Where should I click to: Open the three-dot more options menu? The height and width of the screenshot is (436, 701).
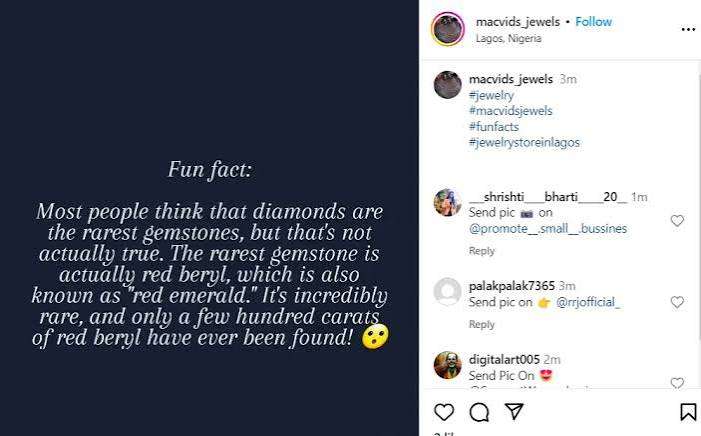[x=688, y=30]
